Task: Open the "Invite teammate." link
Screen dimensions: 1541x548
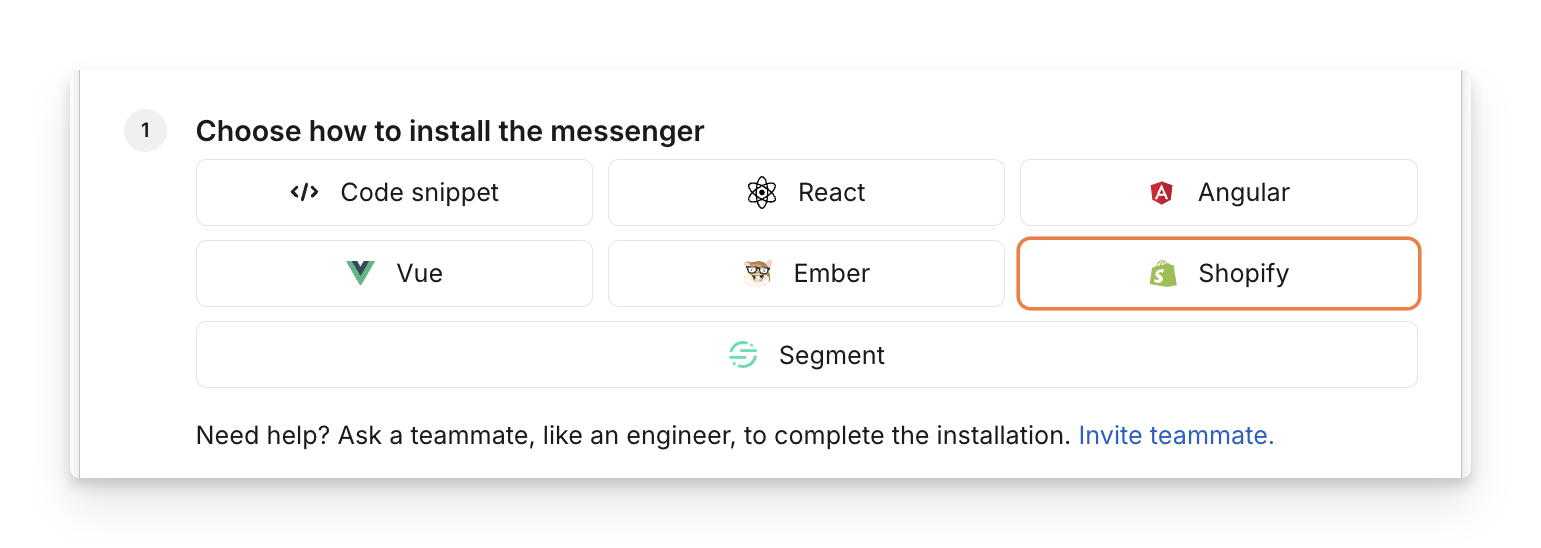Action: [1176, 435]
